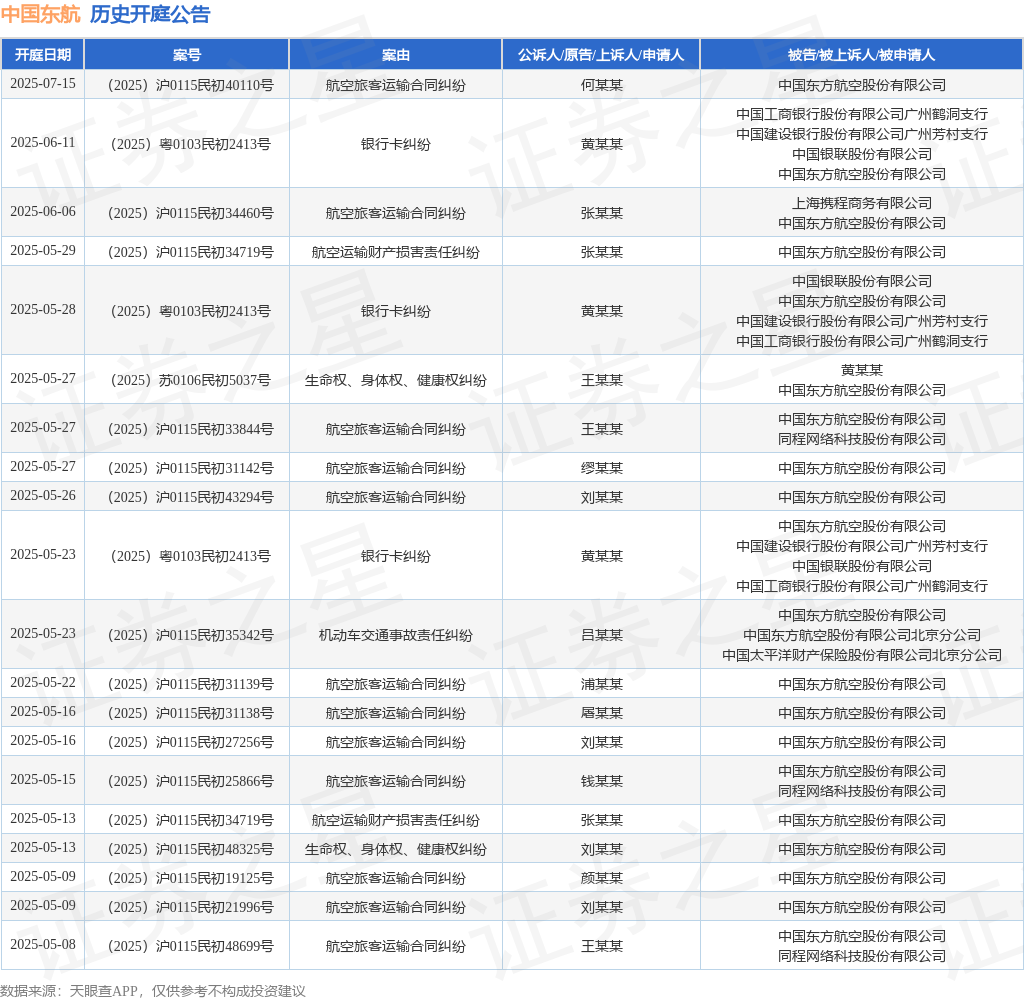This screenshot has width=1024, height=1000.
Task: Click plaintiff 何某某
Action: point(601,85)
